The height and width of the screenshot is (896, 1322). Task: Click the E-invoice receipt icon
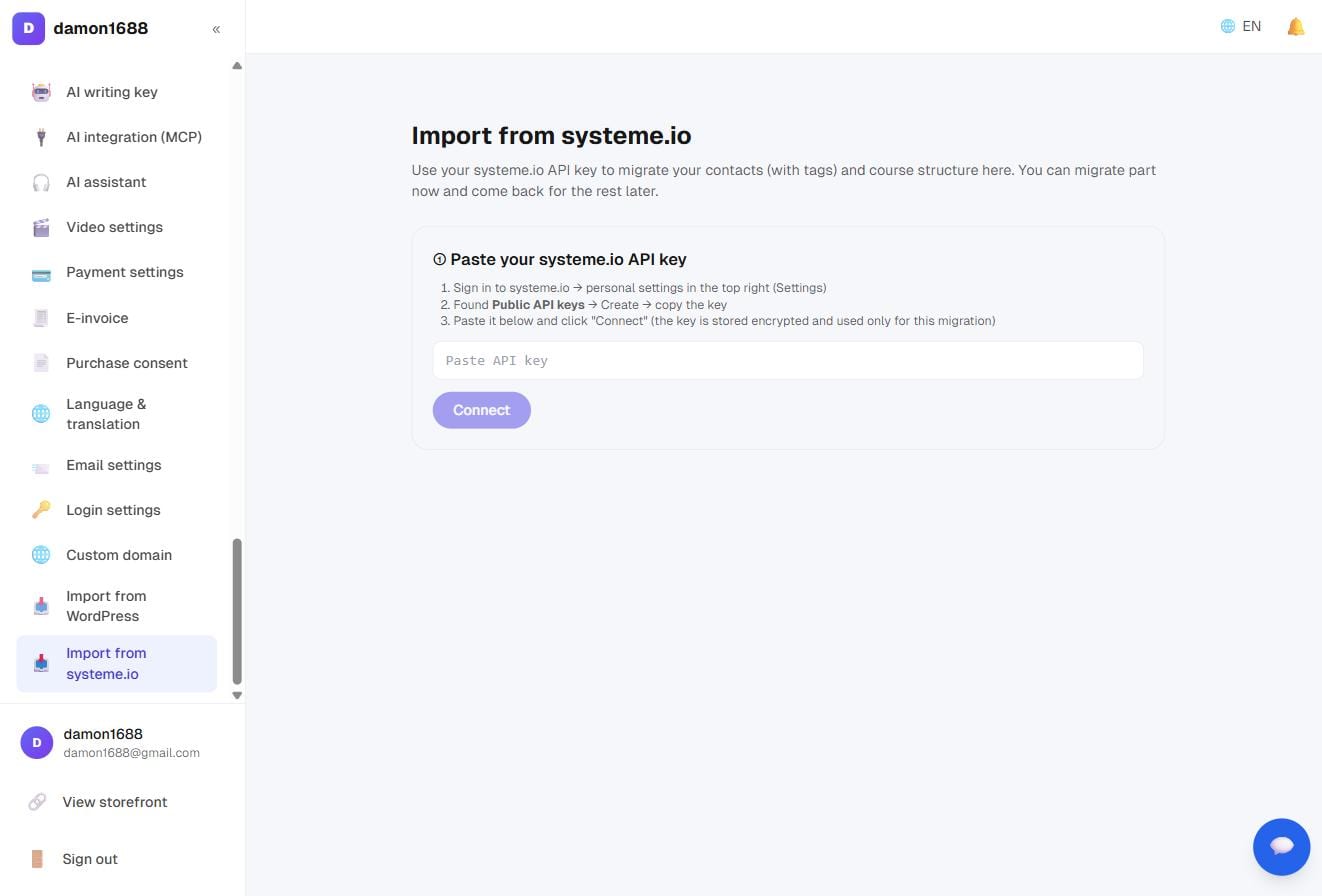tap(41, 318)
